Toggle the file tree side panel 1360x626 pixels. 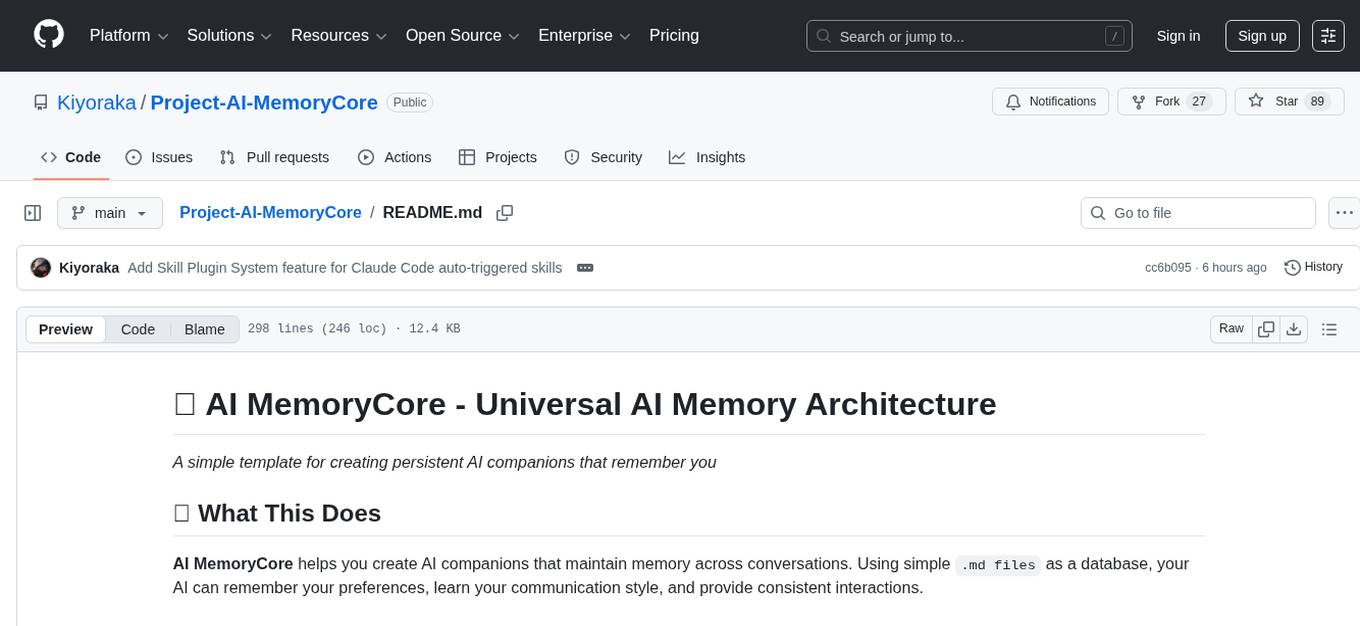pos(32,212)
